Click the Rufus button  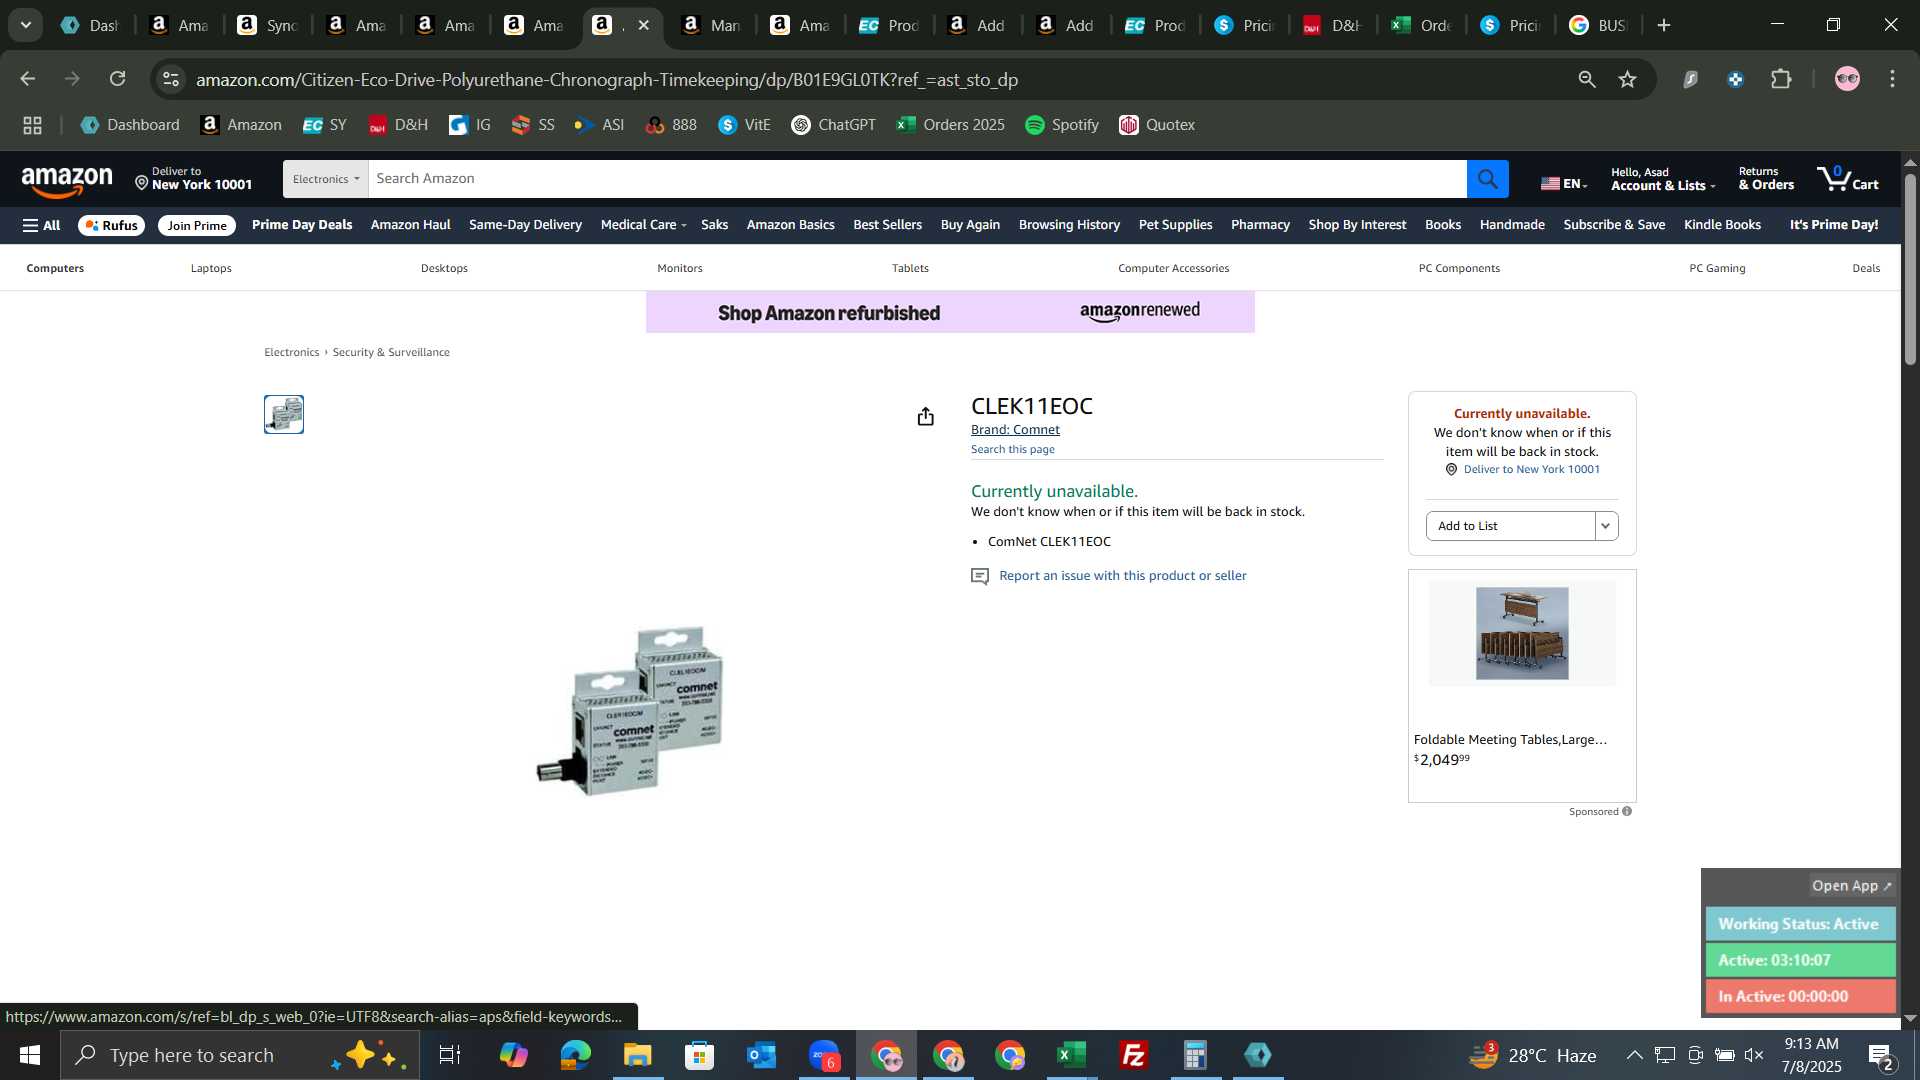pos(112,225)
